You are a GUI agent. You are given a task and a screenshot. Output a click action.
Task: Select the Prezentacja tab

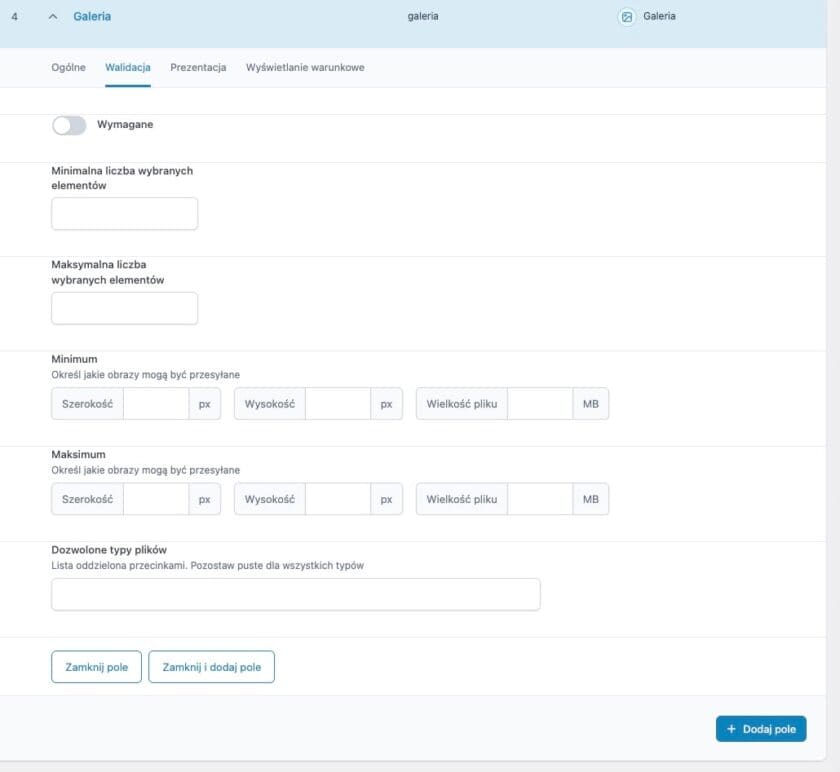coord(198,67)
